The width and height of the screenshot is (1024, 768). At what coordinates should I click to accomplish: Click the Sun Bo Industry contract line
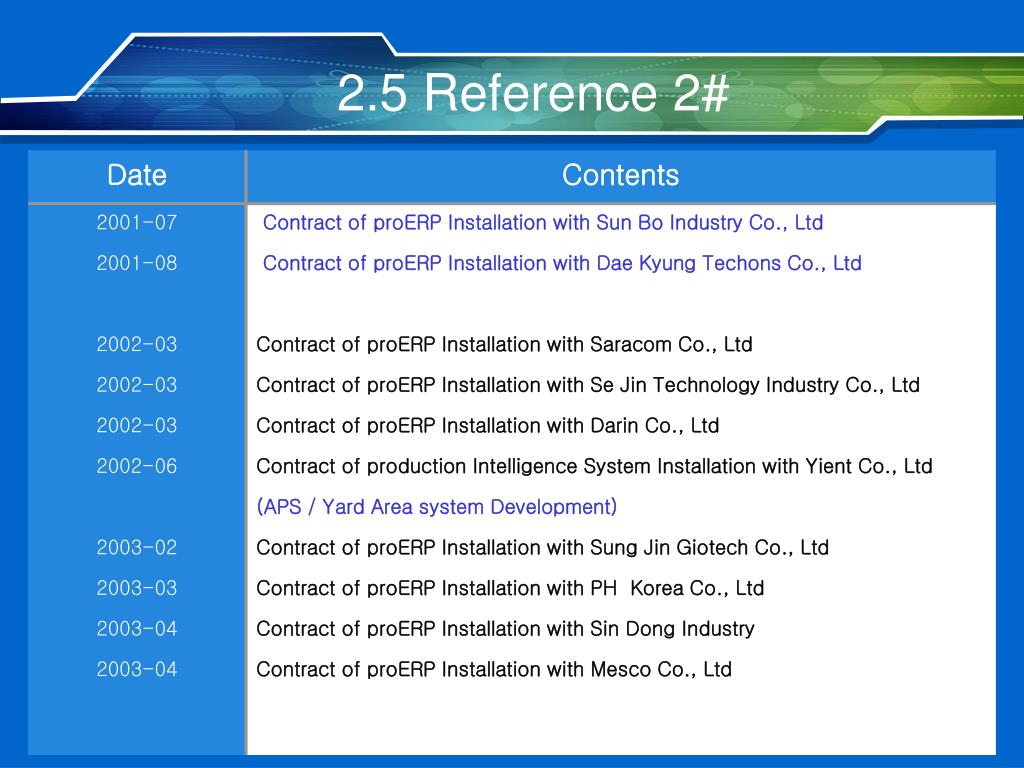coord(543,223)
